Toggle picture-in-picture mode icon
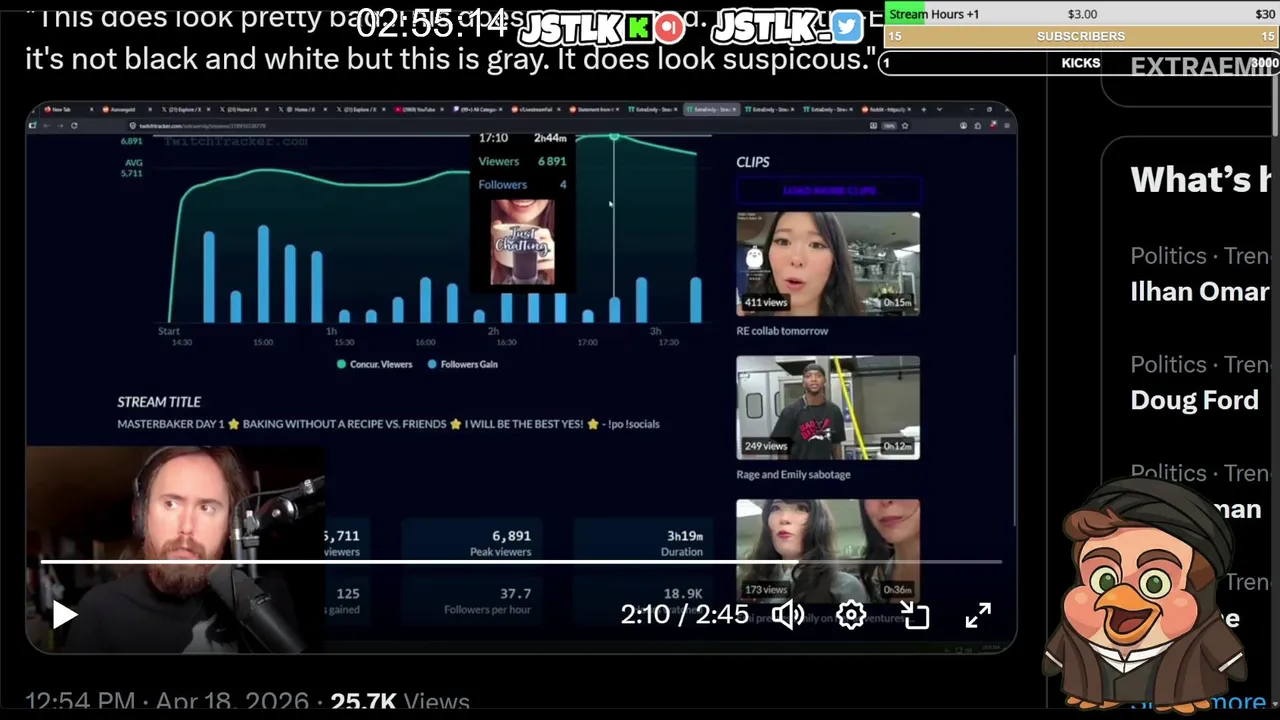Viewport: 1280px width, 720px height. (x=915, y=614)
